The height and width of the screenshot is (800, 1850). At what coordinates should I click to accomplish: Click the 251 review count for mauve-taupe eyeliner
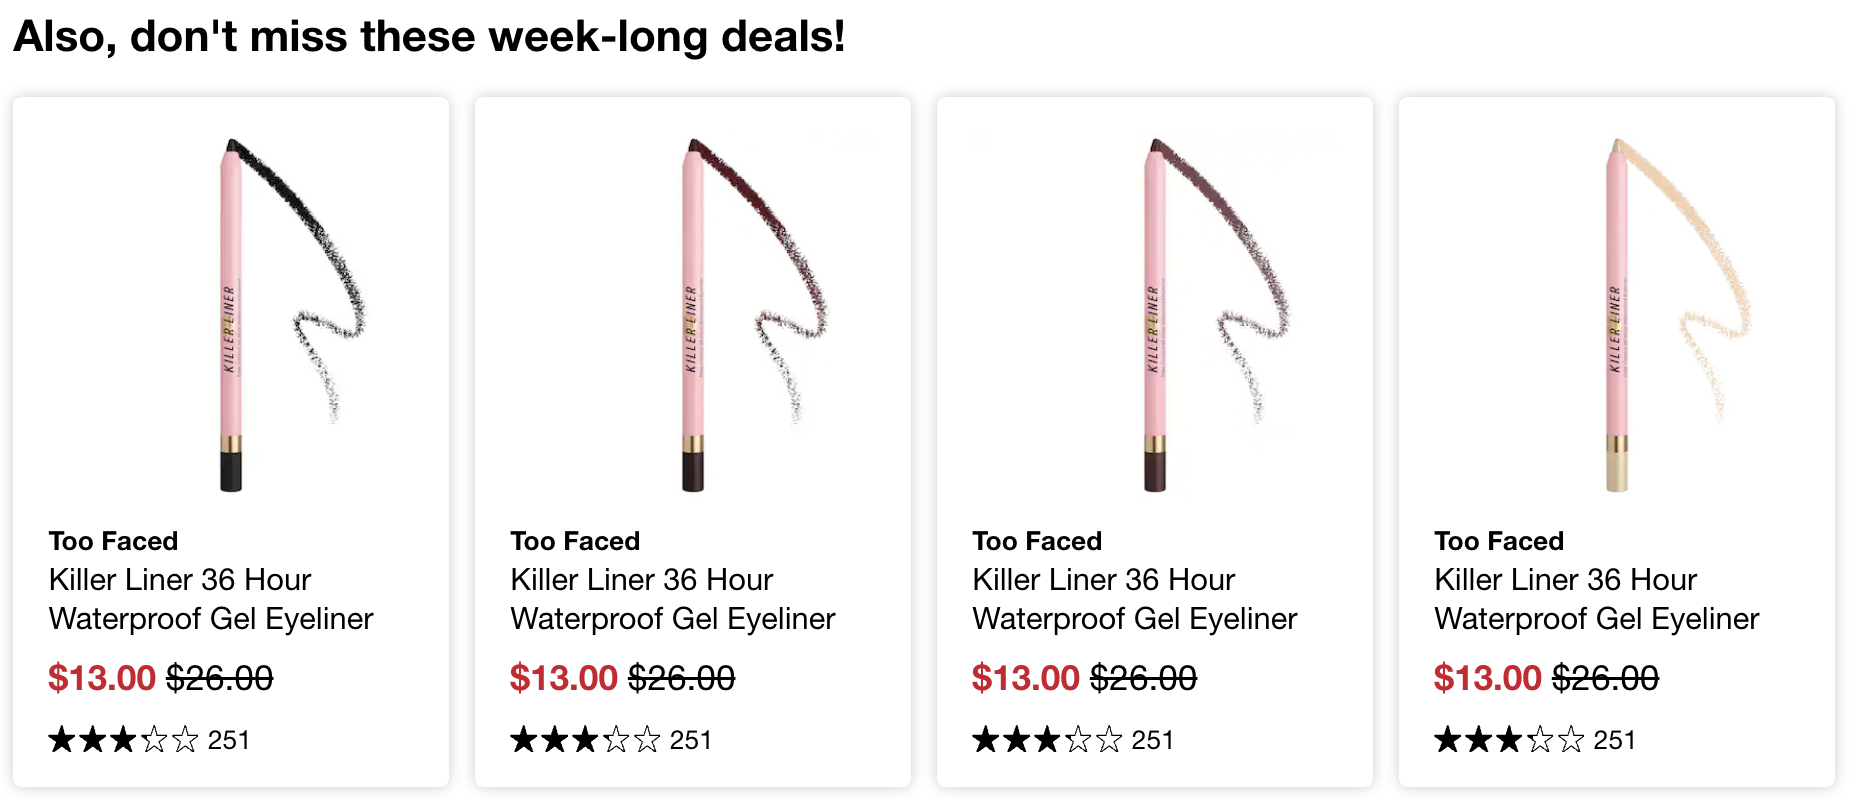click(1152, 740)
